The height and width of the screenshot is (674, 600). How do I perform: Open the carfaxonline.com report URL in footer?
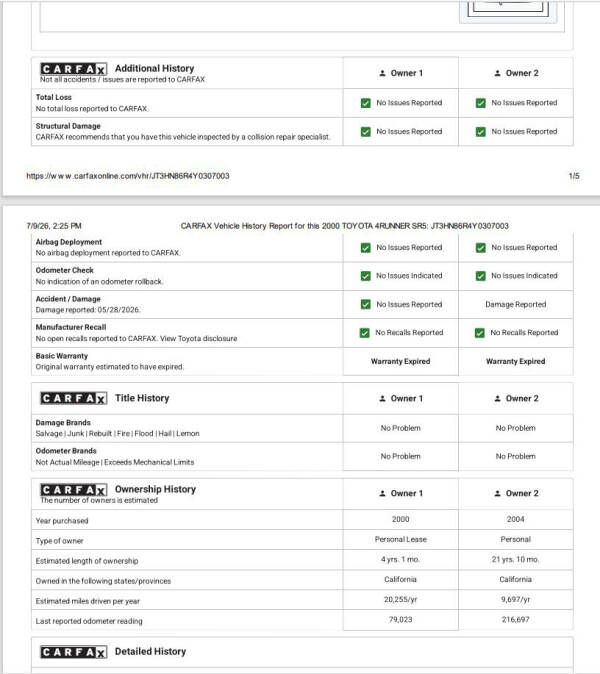pyautogui.click(x=128, y=176)
